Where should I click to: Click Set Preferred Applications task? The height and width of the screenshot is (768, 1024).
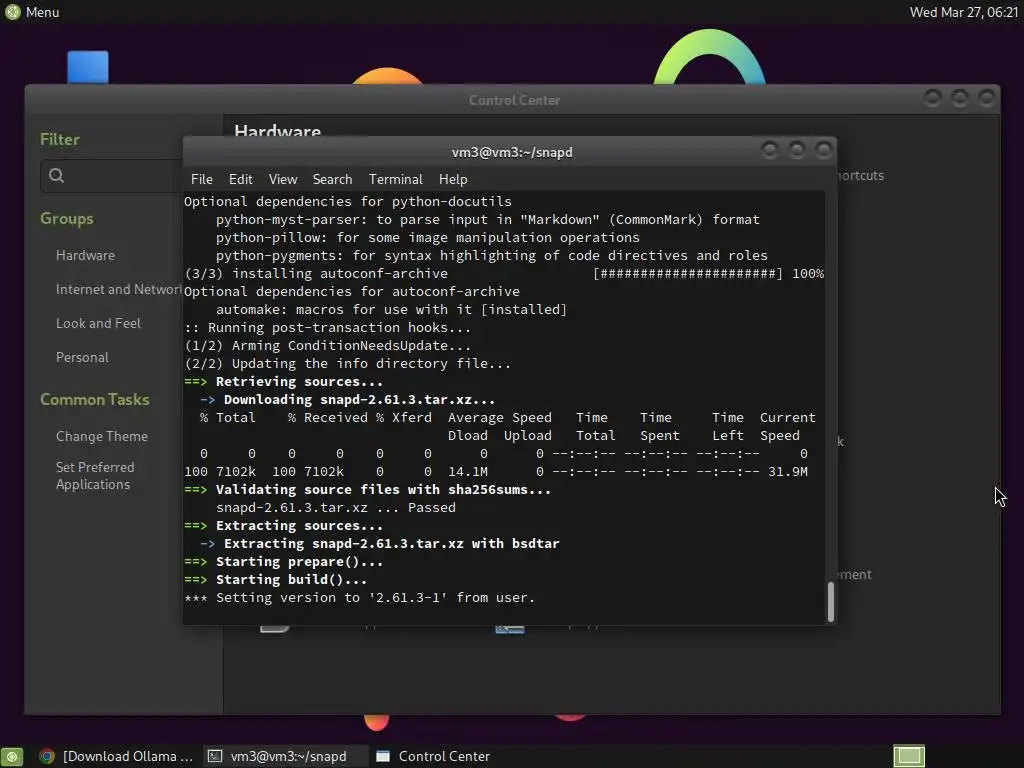tap(95, 475)
